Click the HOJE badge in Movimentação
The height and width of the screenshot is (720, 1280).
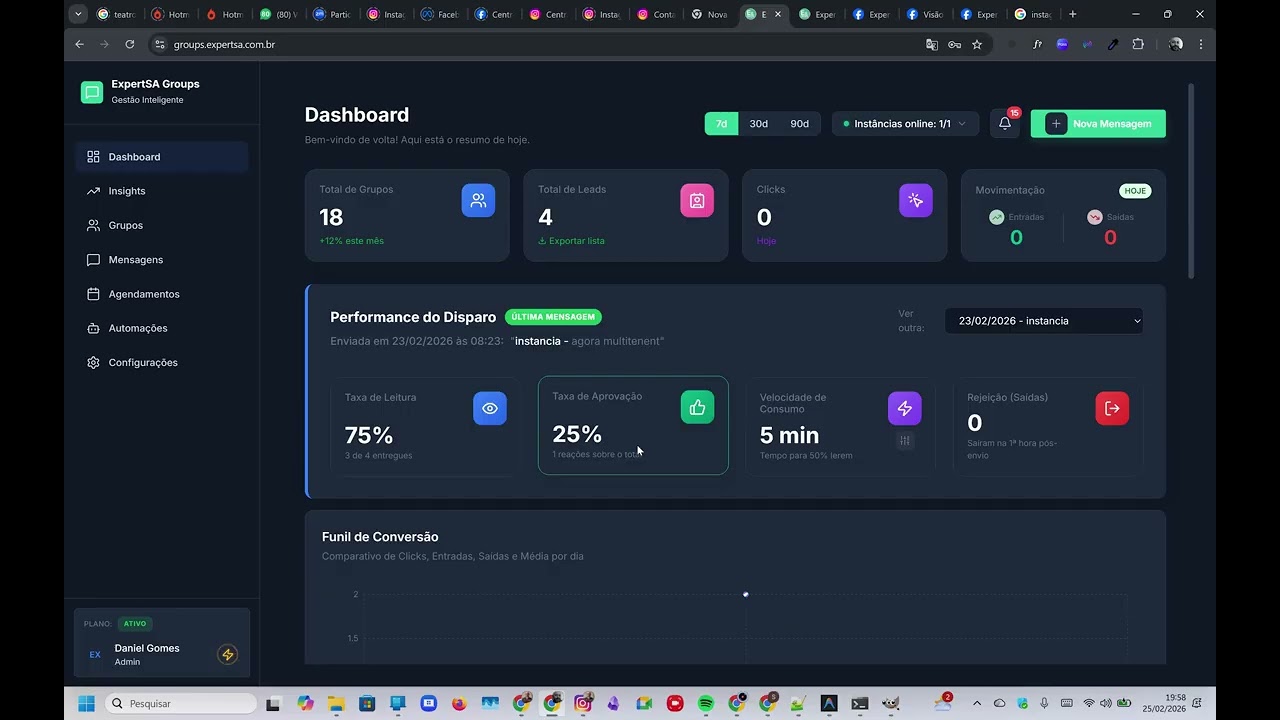click(1135, 190)
